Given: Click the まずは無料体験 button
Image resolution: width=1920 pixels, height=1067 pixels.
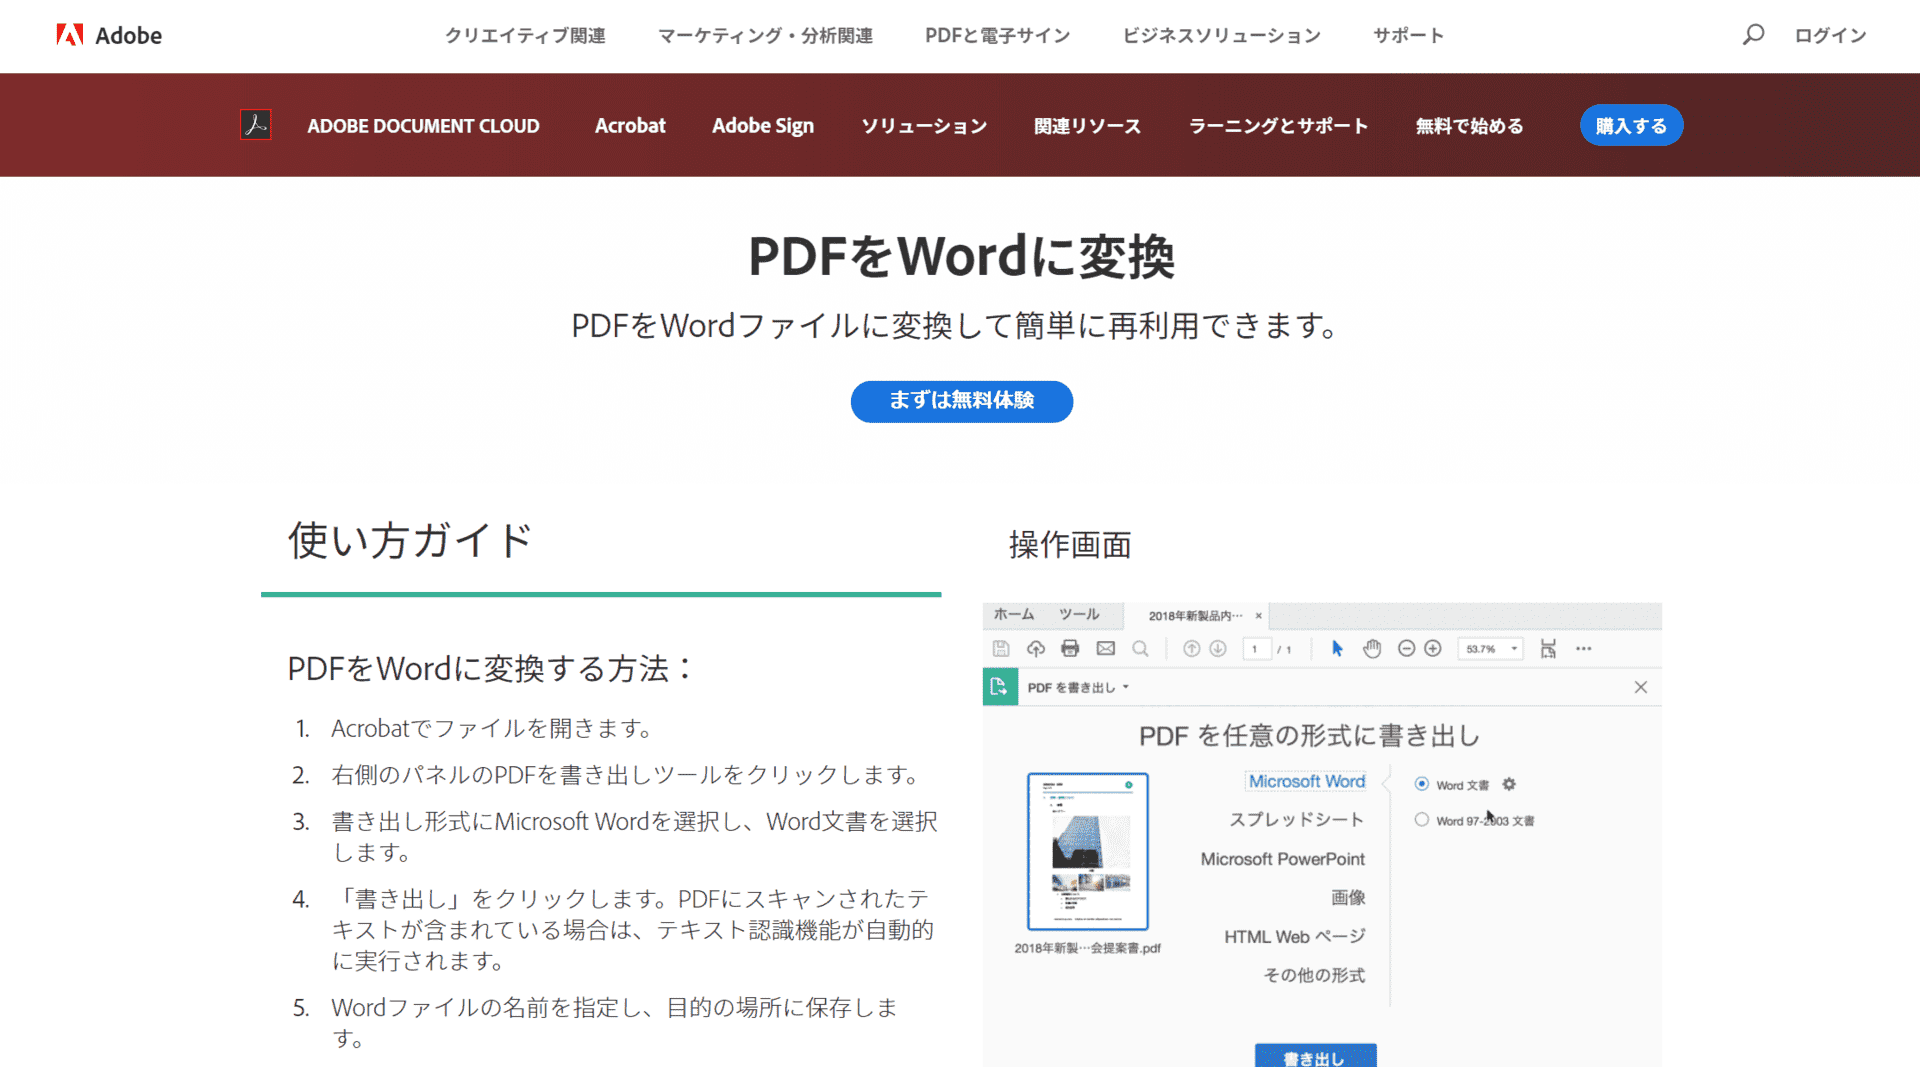Looking at the screenshot, I should coord(962,401).
